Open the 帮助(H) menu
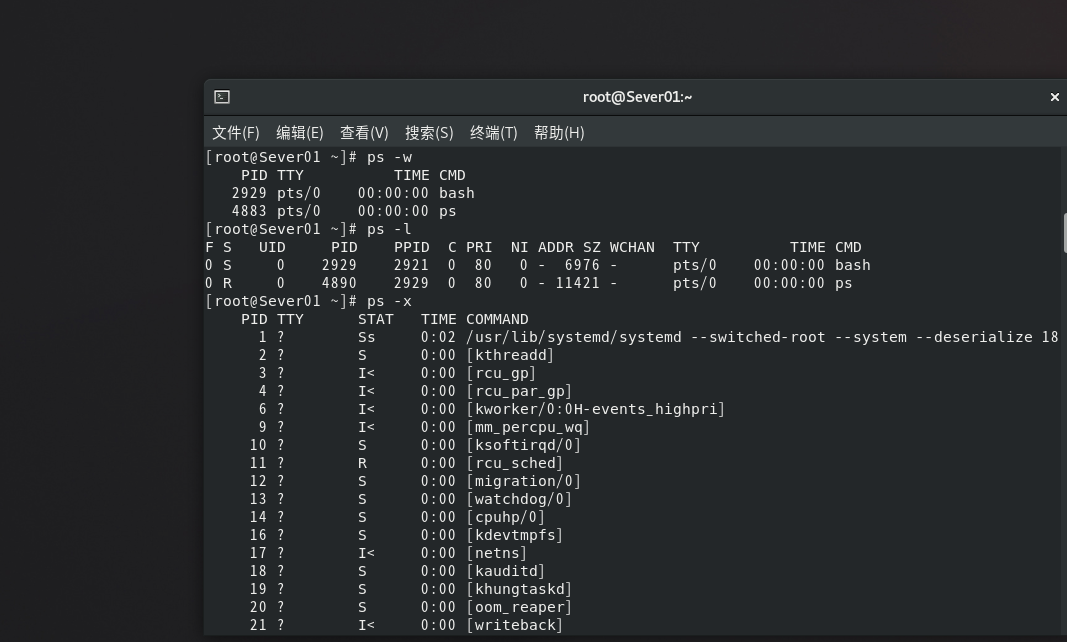The height and width of the screenshot is (642, 1067). [559, 133]
